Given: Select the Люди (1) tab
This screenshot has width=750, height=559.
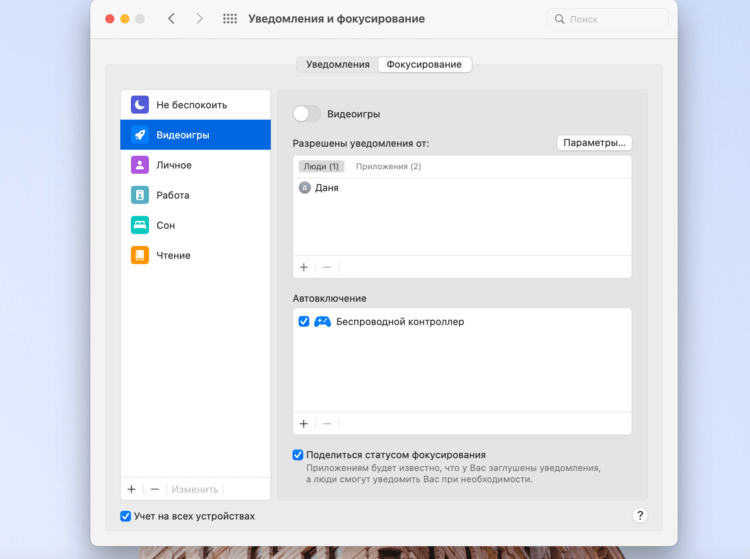Looking at the screenshot, I should (x=321, y=166).
